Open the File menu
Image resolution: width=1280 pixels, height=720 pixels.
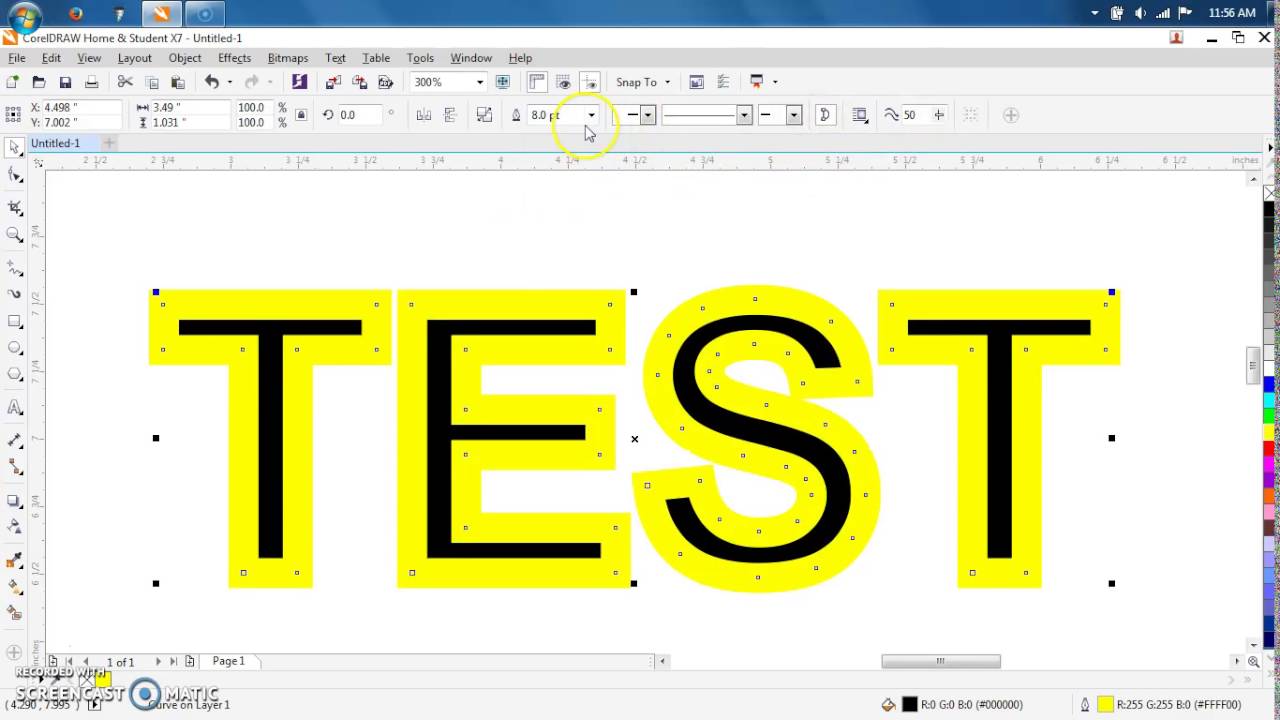tap(17, 58)
